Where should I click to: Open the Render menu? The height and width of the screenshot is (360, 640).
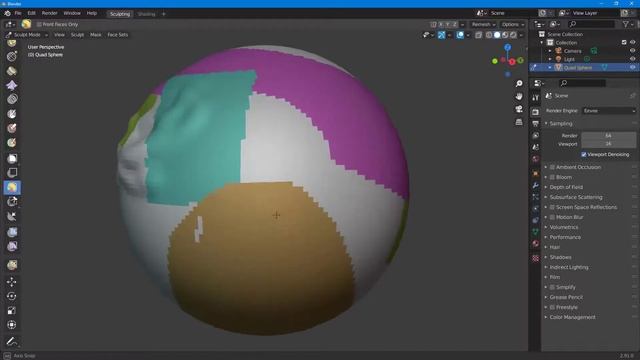[49, 13]
